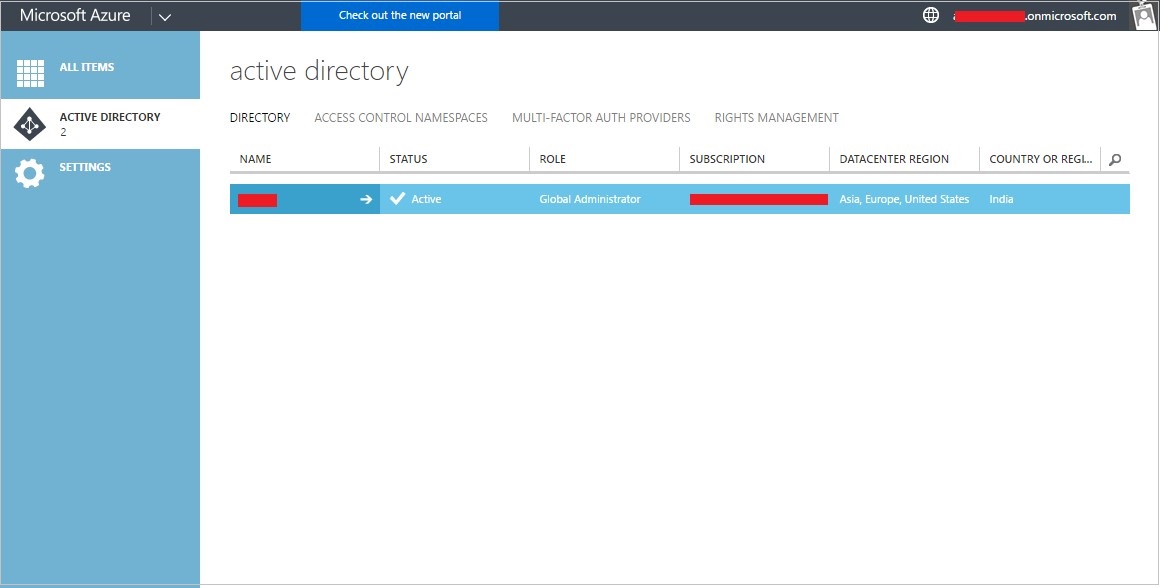
Task: Sort by the SUBSCRIPTION column header
Action: click(x=727, y=159)
